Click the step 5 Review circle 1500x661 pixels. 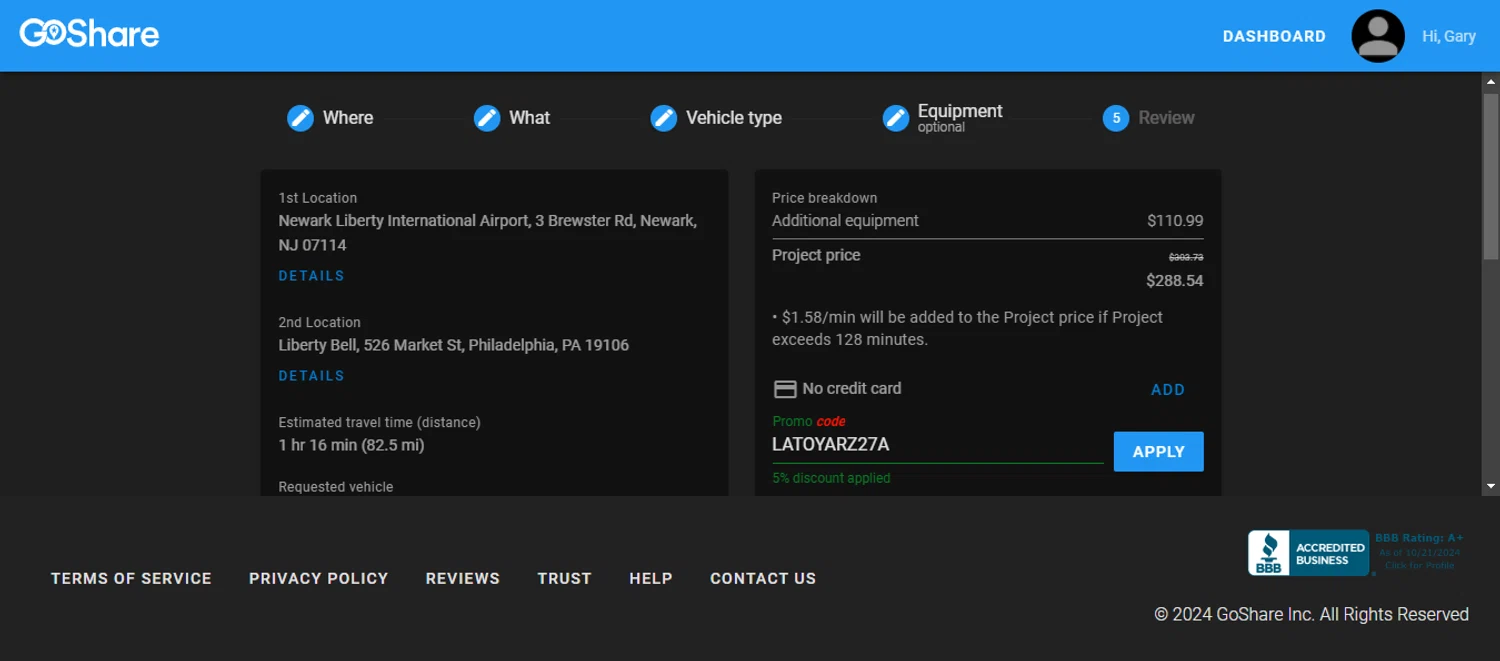(1116, 118)
